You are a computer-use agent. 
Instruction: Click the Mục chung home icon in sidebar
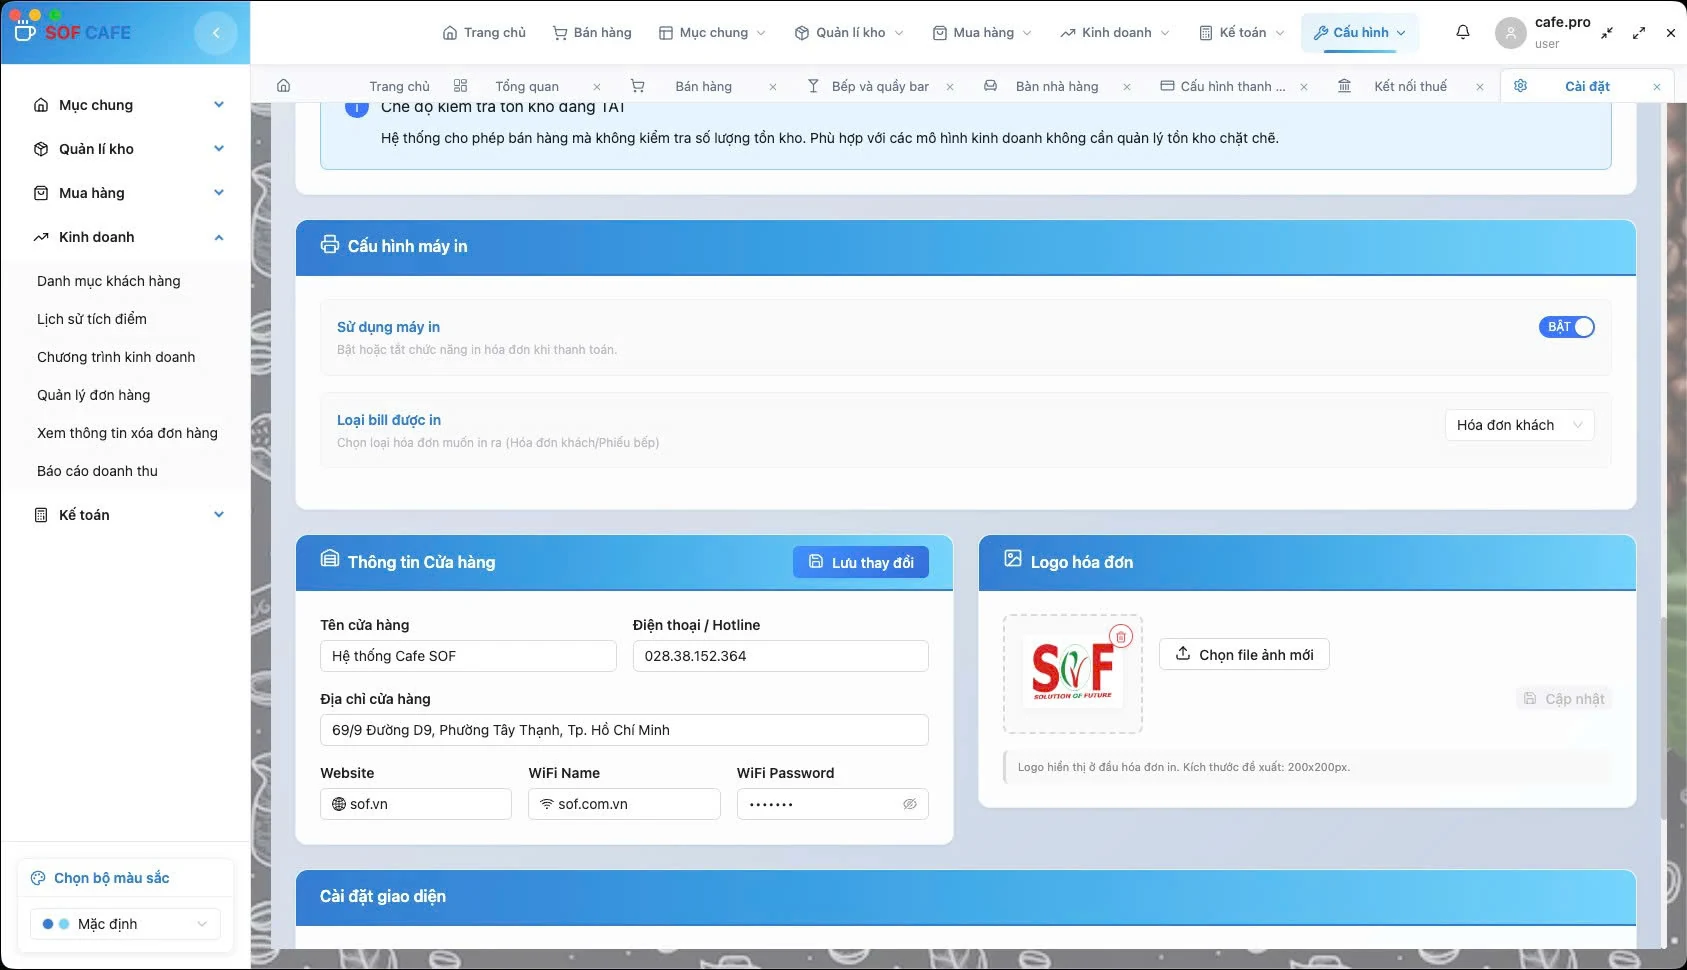point(41,105)
